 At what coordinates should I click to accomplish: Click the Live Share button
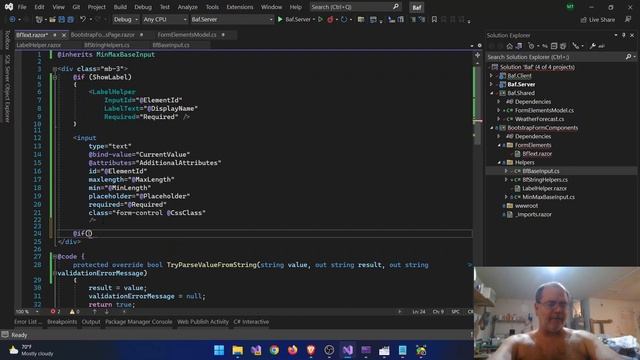pos(598,20)
